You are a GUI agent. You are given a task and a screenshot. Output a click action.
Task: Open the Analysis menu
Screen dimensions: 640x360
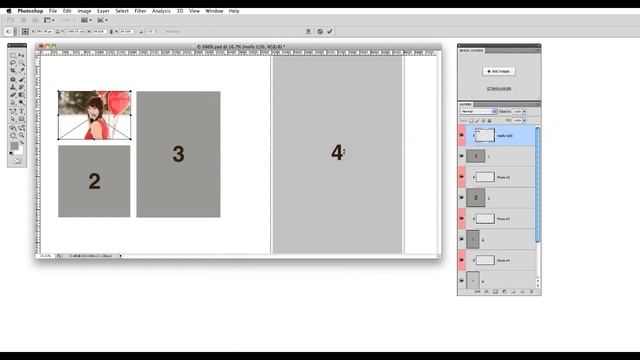click(x=161, y=11)
